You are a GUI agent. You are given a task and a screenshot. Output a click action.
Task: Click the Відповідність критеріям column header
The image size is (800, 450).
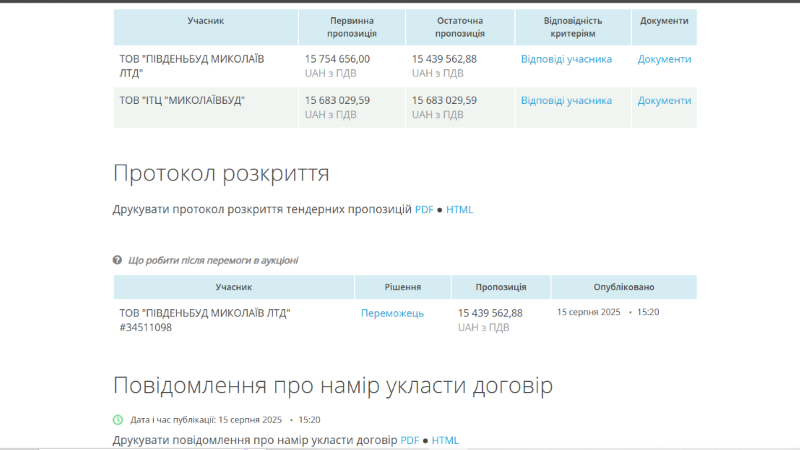(573, 27)
